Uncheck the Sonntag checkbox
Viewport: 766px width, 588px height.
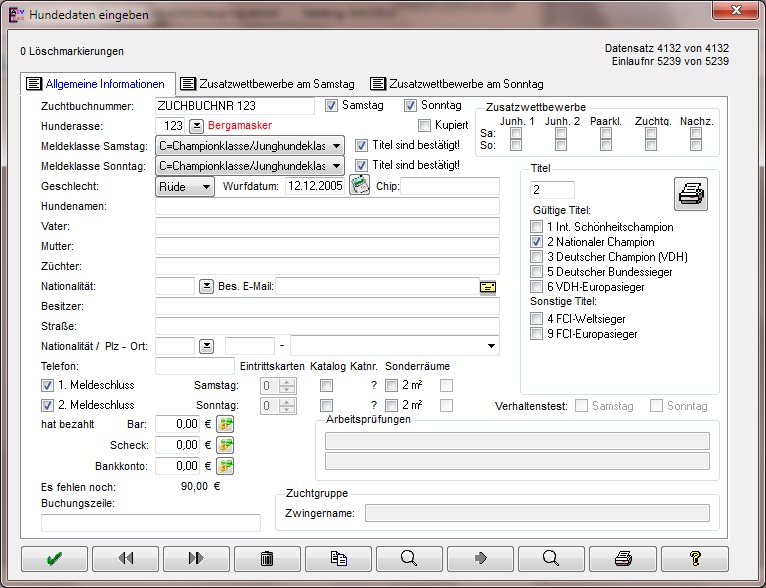pyautogui.click(x=410, y=105)
